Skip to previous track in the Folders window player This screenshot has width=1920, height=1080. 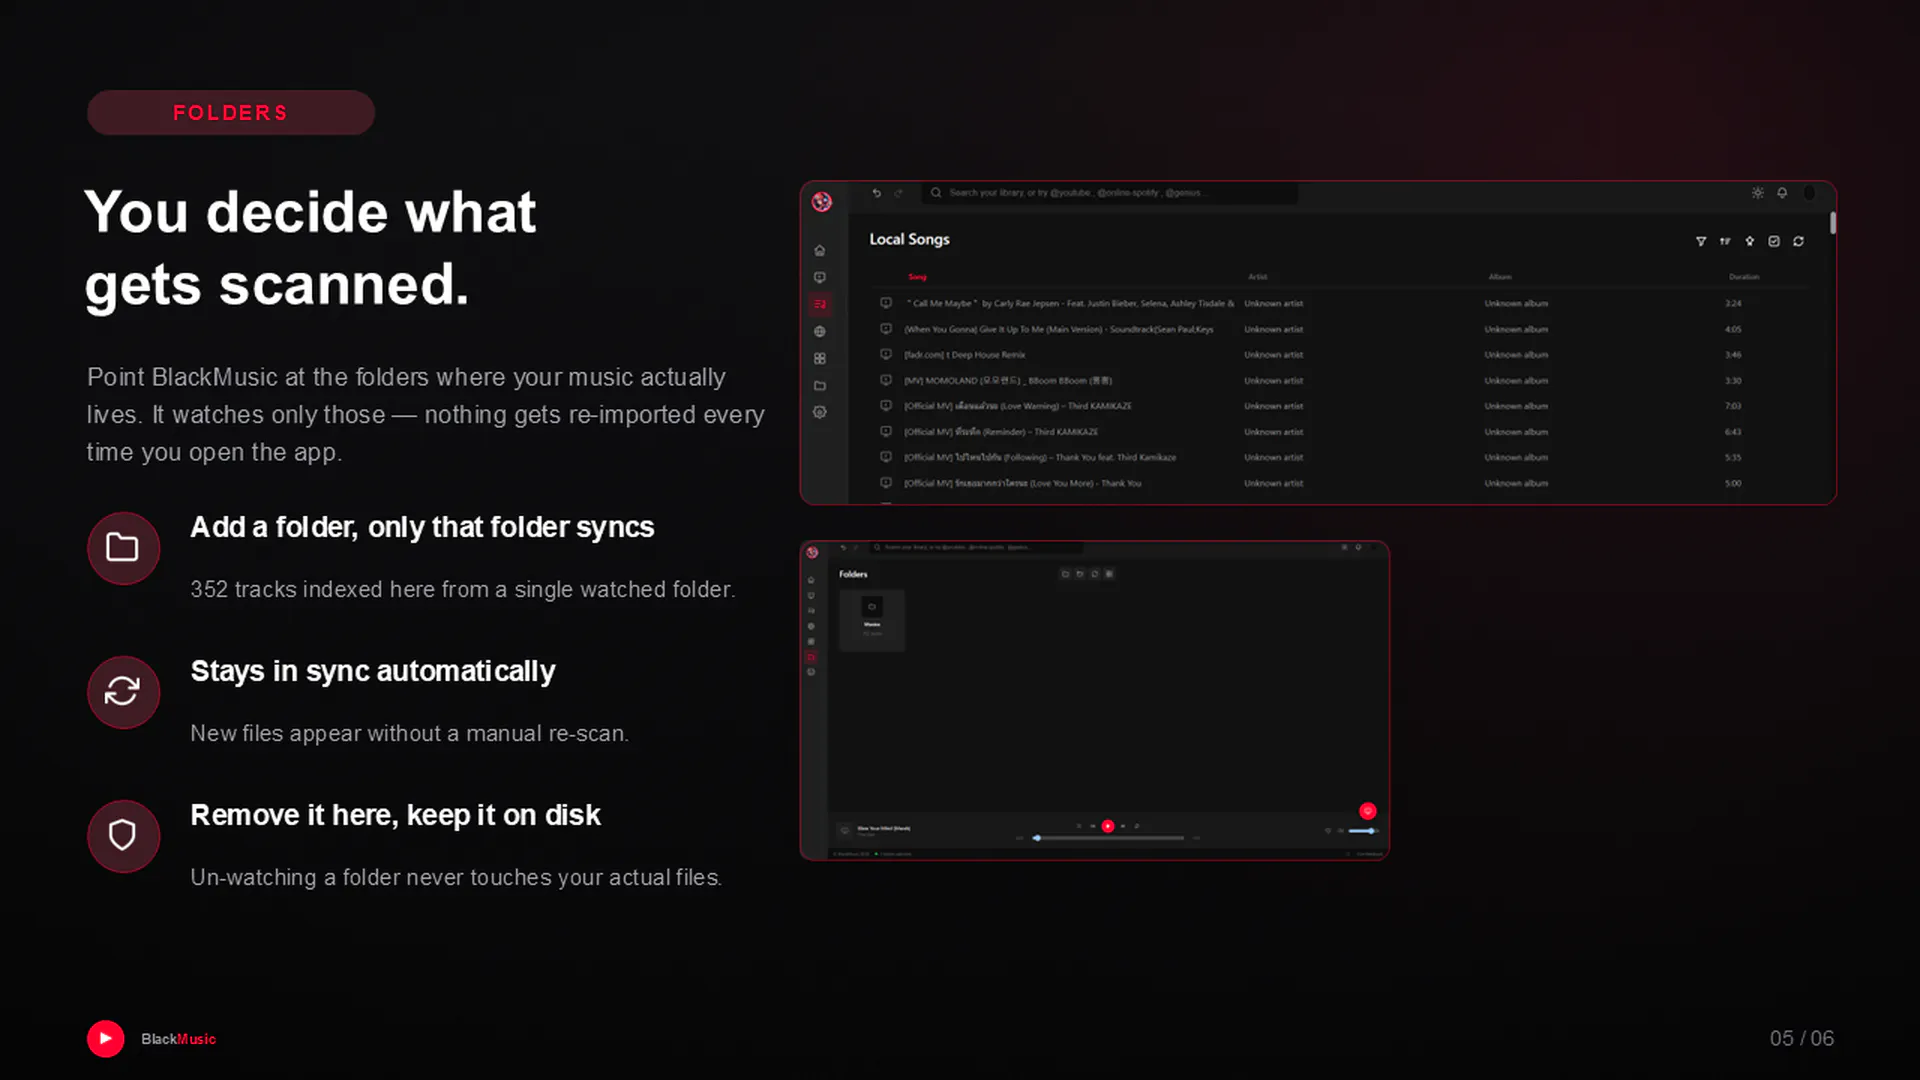click(x=1093, y=826)
